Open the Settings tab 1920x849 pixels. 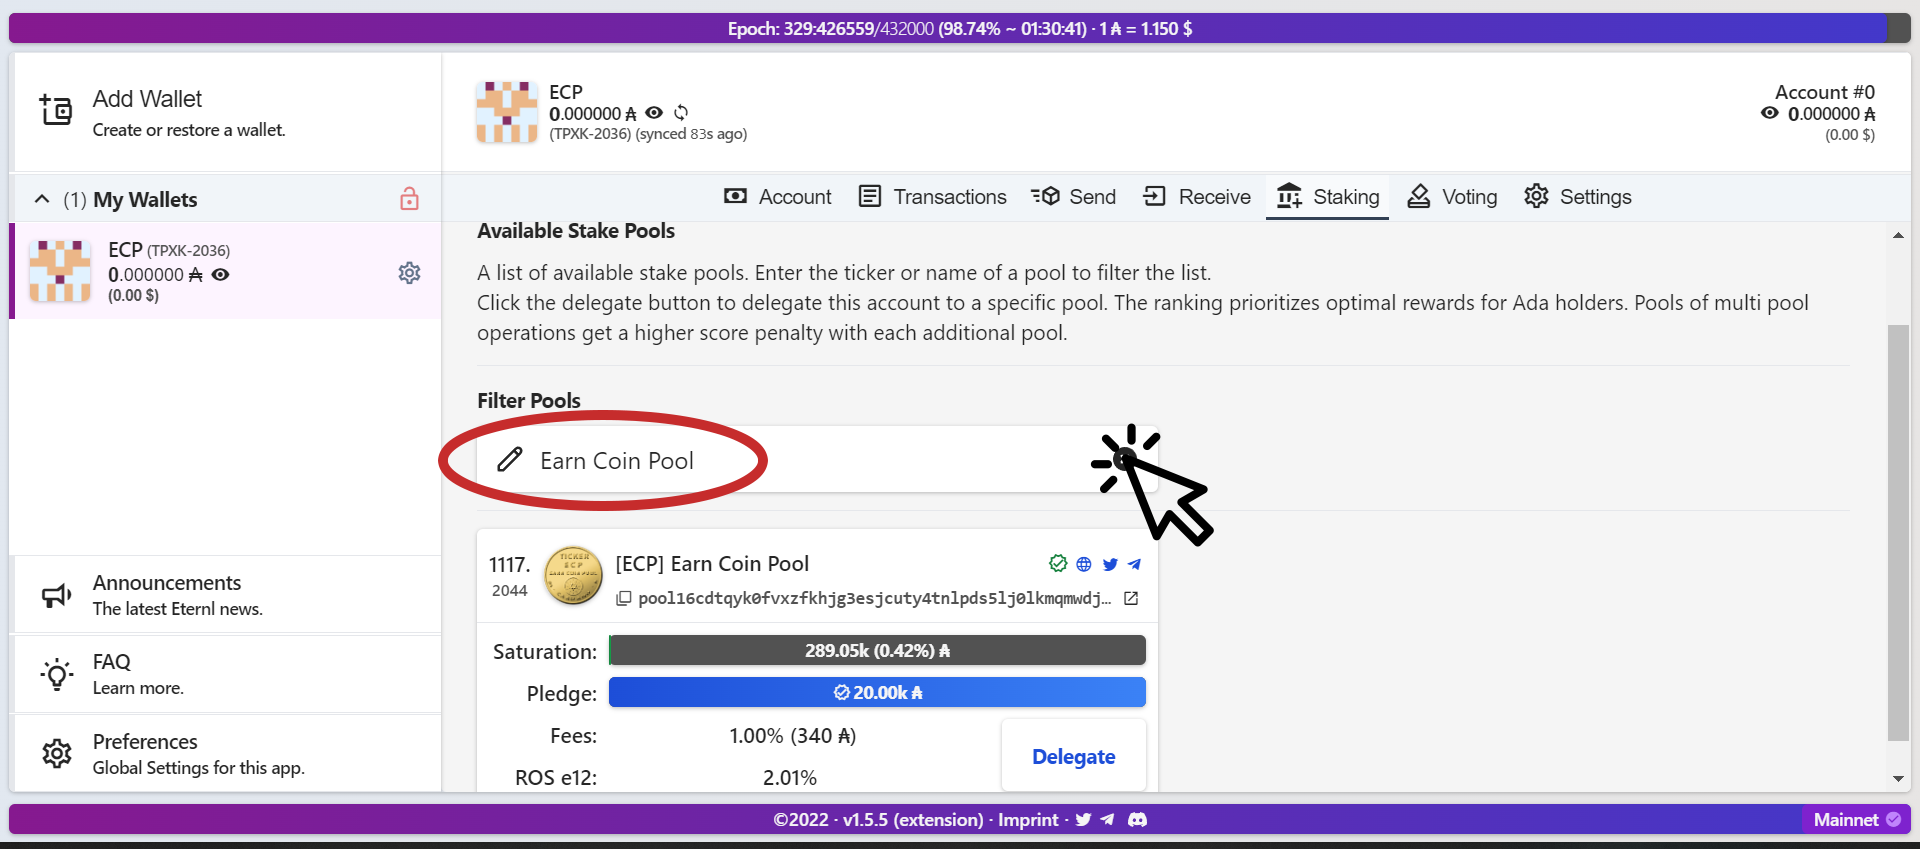click(1578, 197)
